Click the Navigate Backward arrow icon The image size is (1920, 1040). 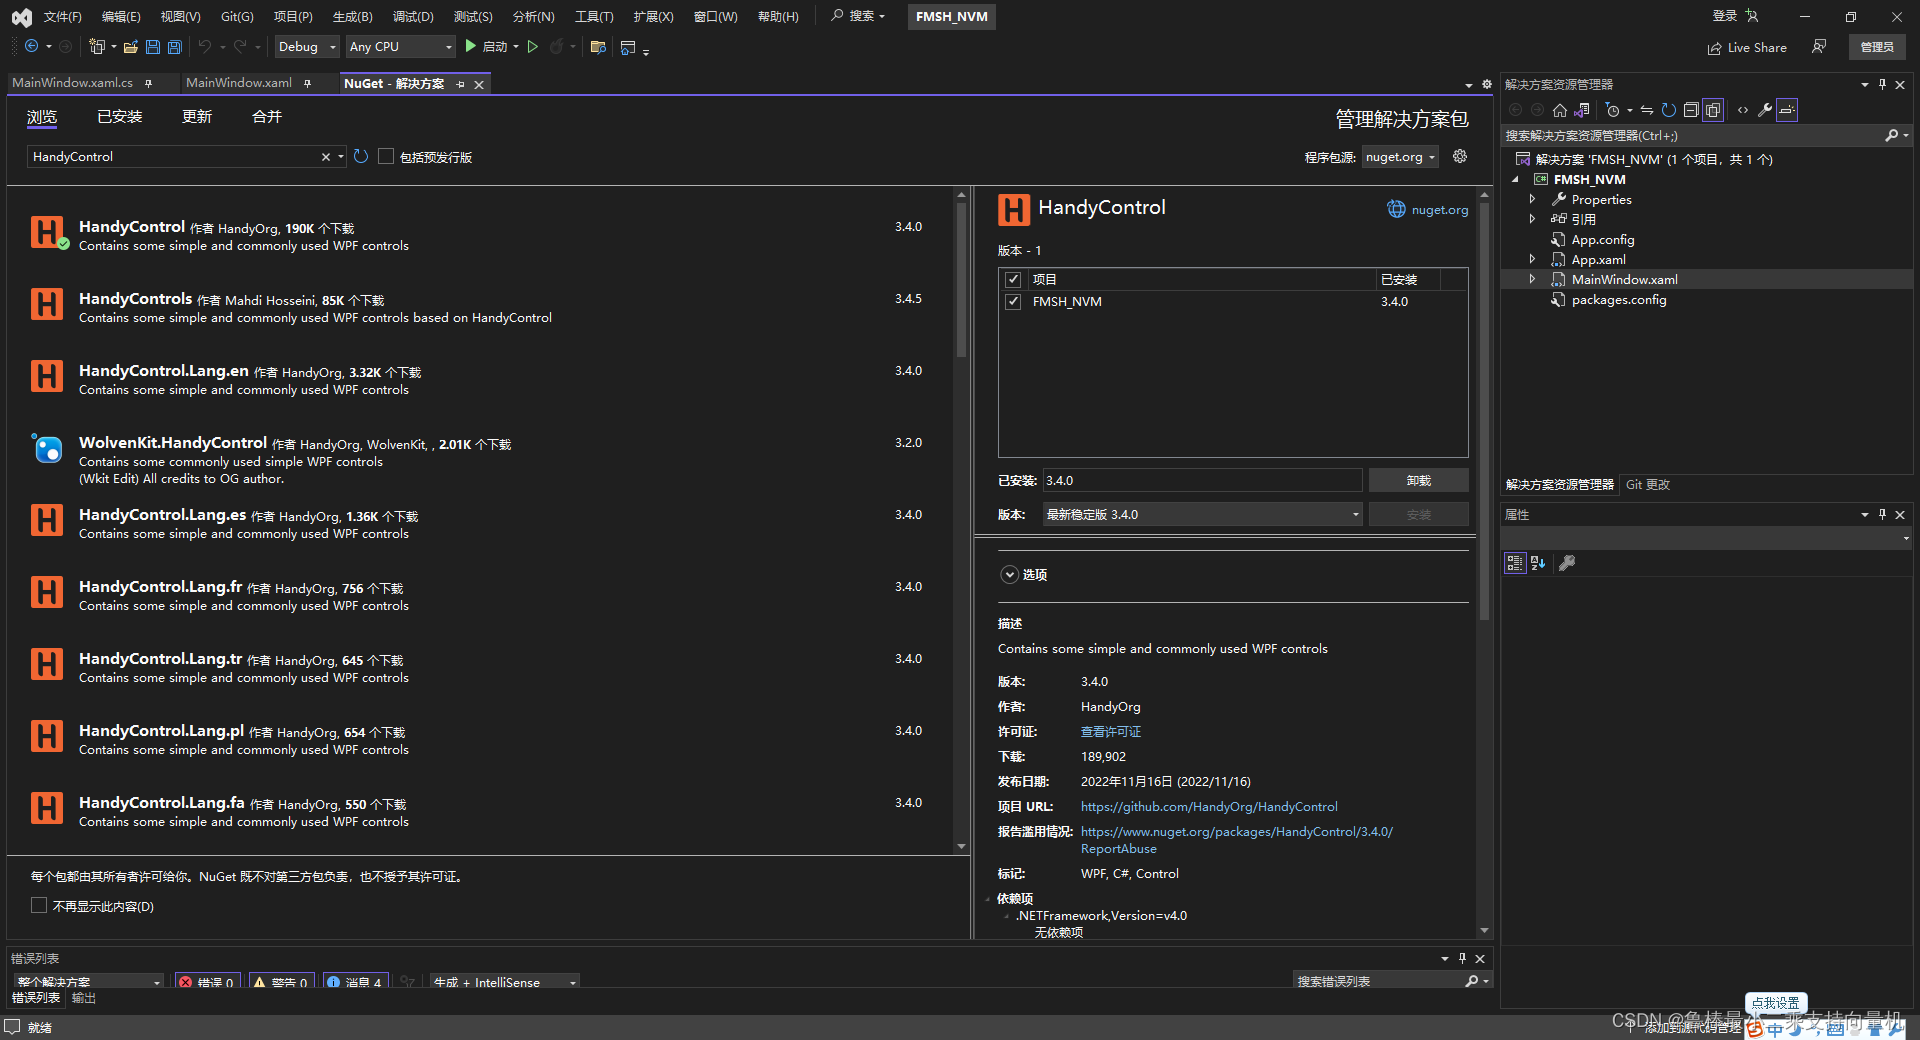click(x=31, y=47)
